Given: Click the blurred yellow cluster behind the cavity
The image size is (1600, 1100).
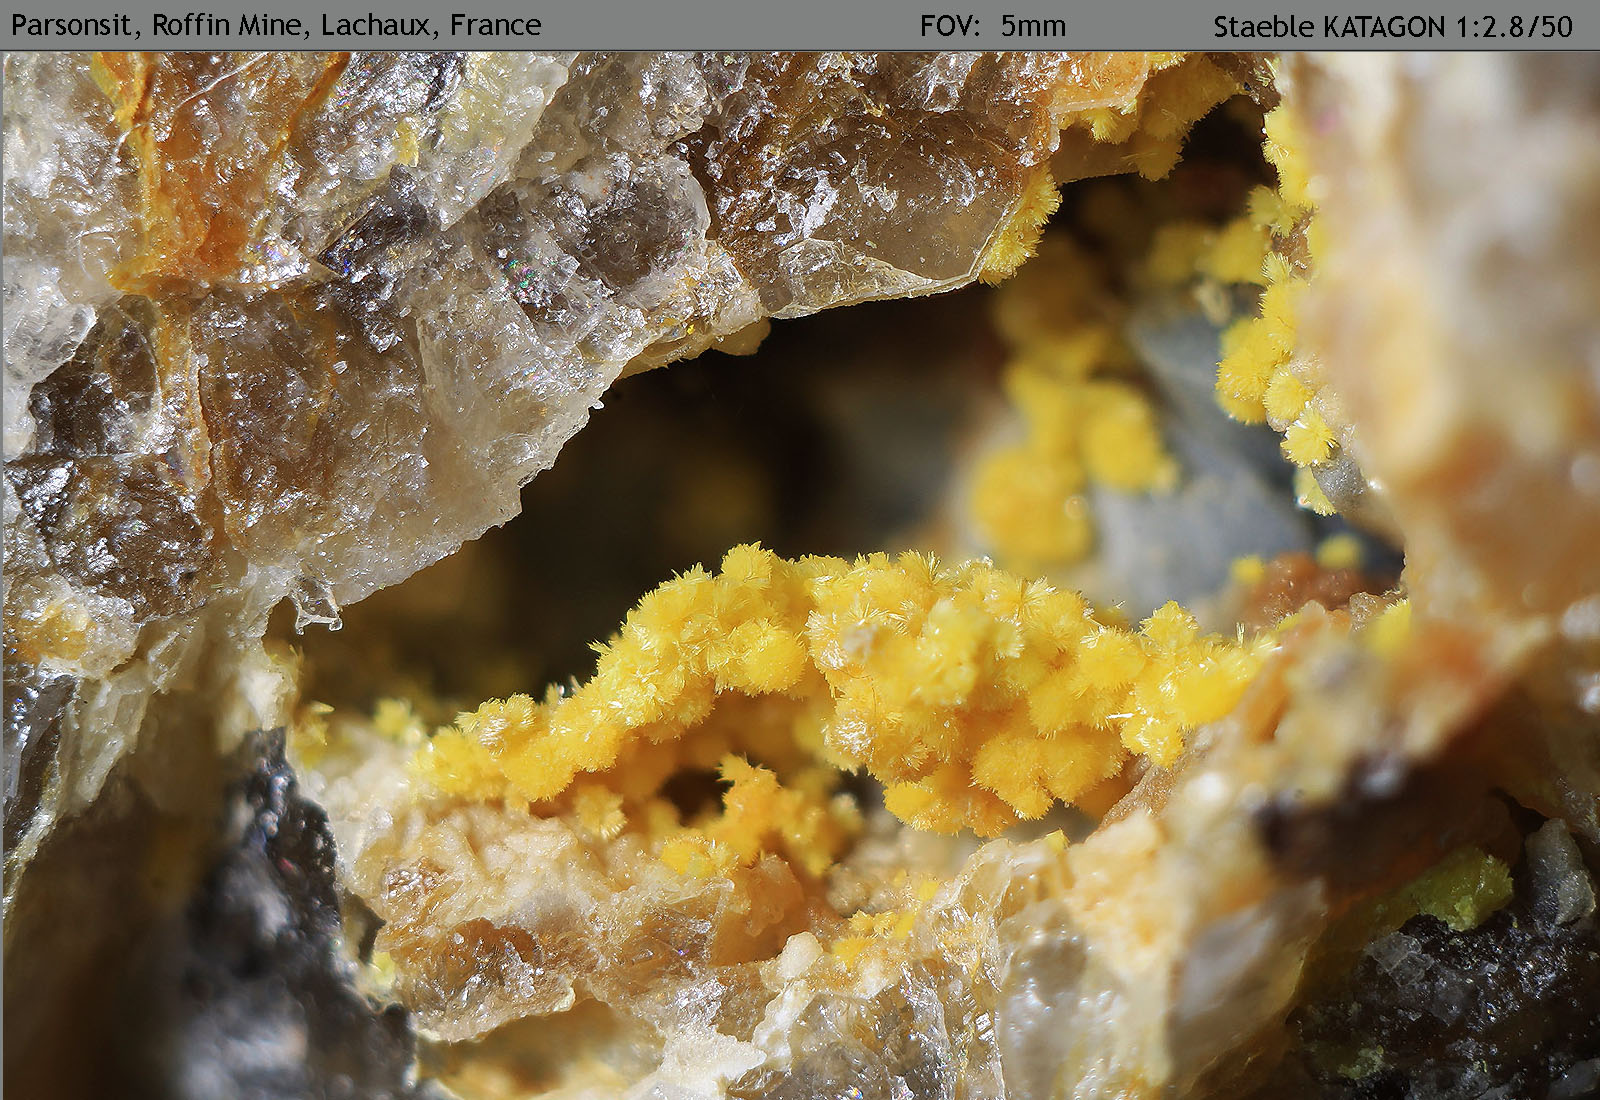Looking at the screenshot, I should click(1060, 440).
